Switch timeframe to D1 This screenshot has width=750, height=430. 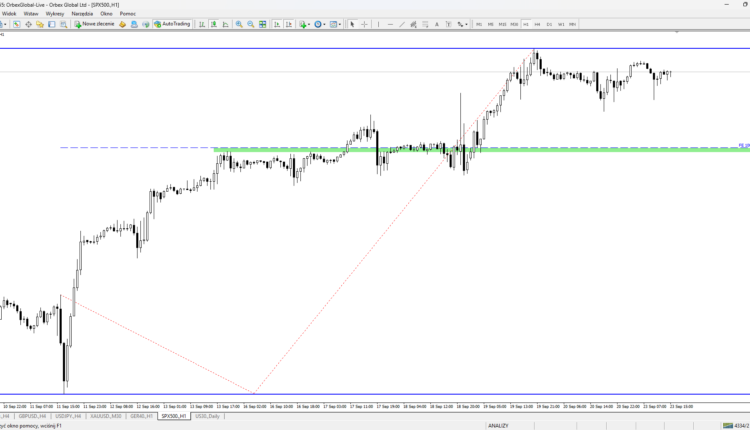click(x=549, y=24)
